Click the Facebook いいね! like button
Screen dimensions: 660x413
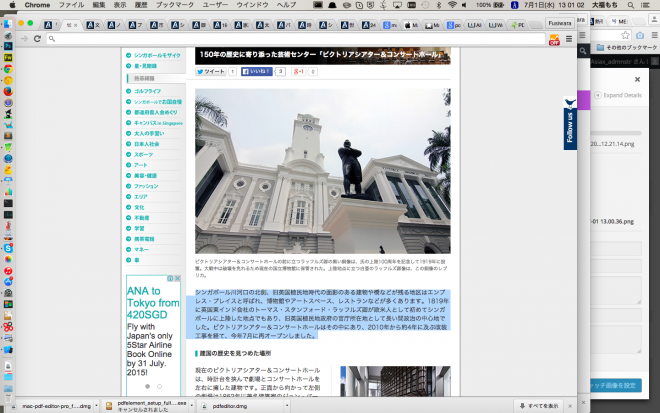pyautogui.click(x=256, y=72)
